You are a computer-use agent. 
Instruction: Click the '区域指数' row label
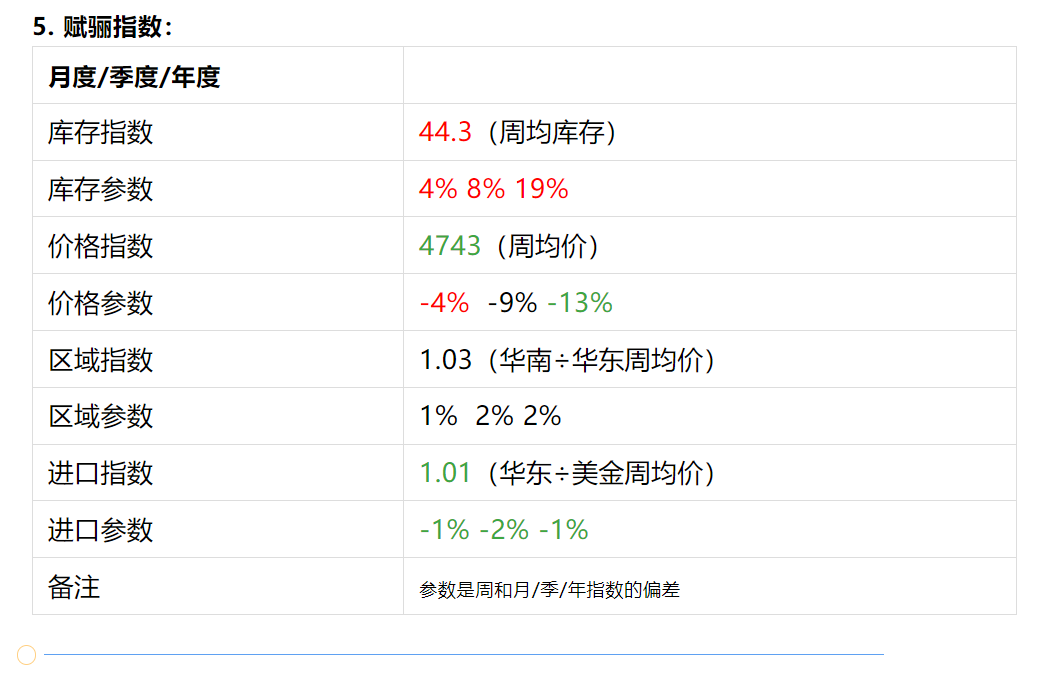tap(101, 360)
